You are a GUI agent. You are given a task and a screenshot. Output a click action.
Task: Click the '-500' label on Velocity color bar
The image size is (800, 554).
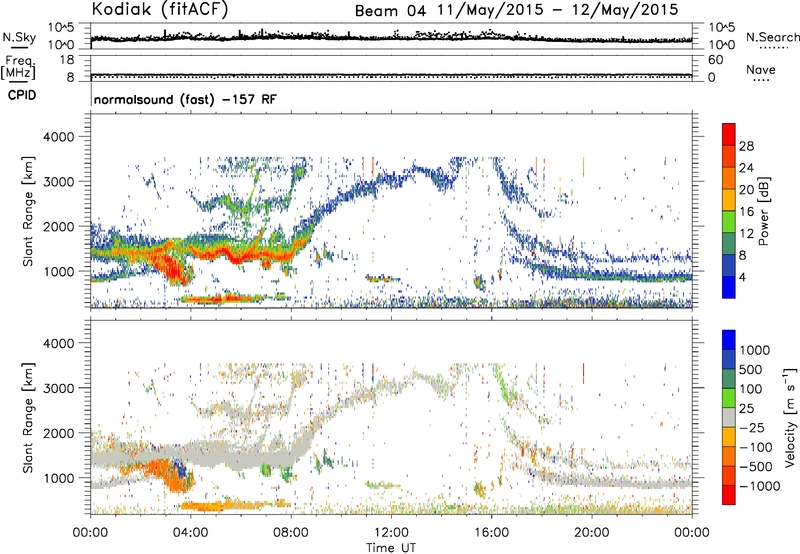[x=756, y=466]
